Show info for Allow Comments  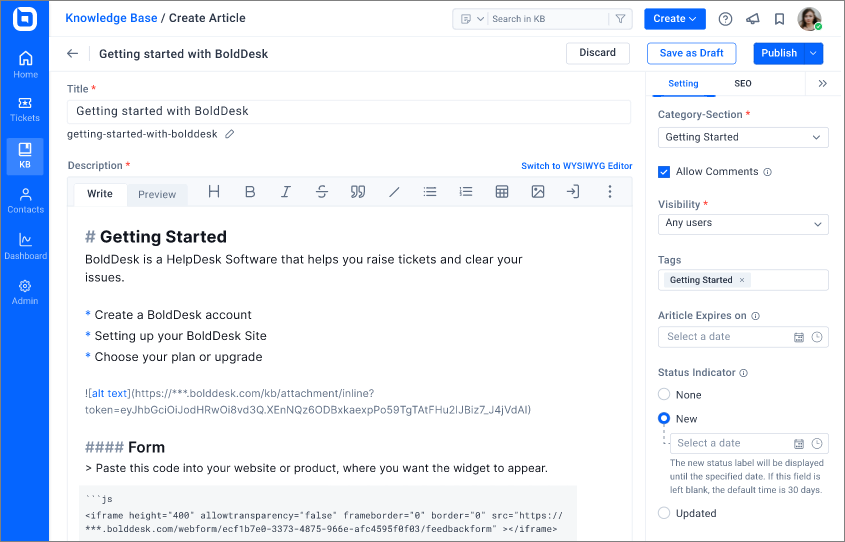767,172
